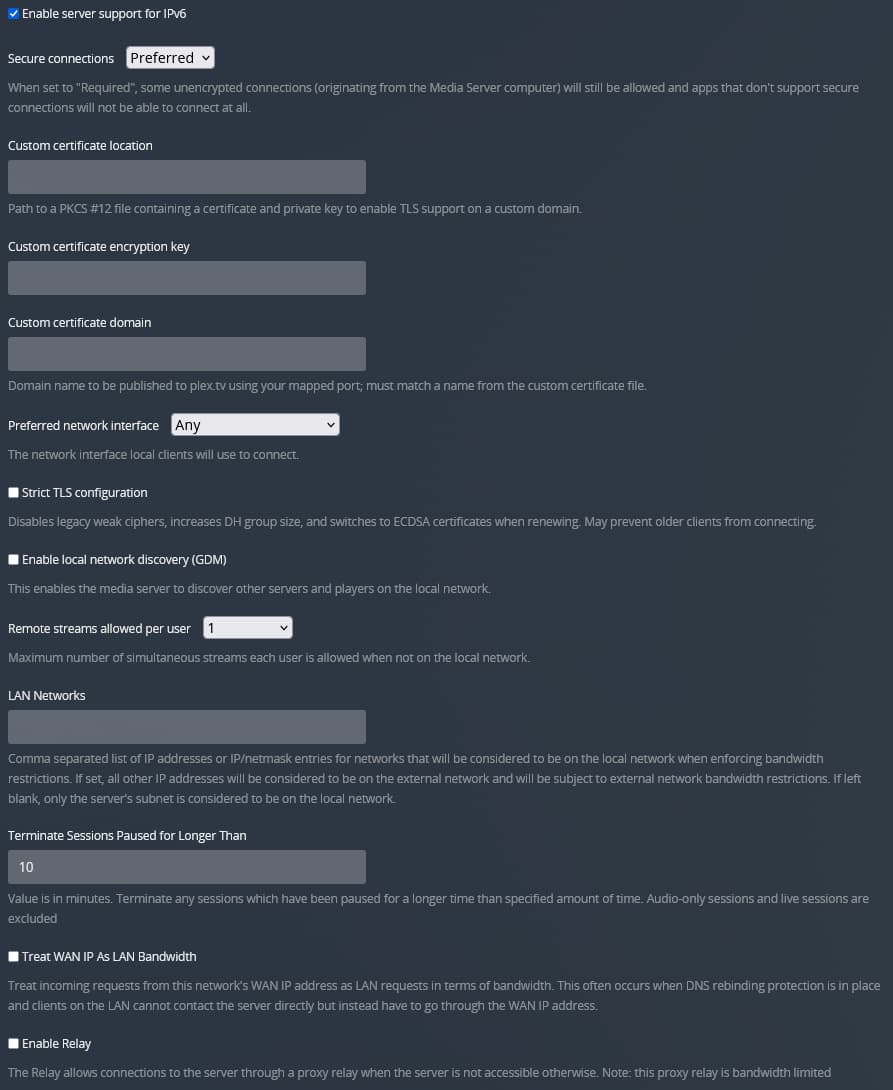Click the Terminate Sessions Paused field showing 10
Screen dimensions: 893x1090
tap(187, 867)
